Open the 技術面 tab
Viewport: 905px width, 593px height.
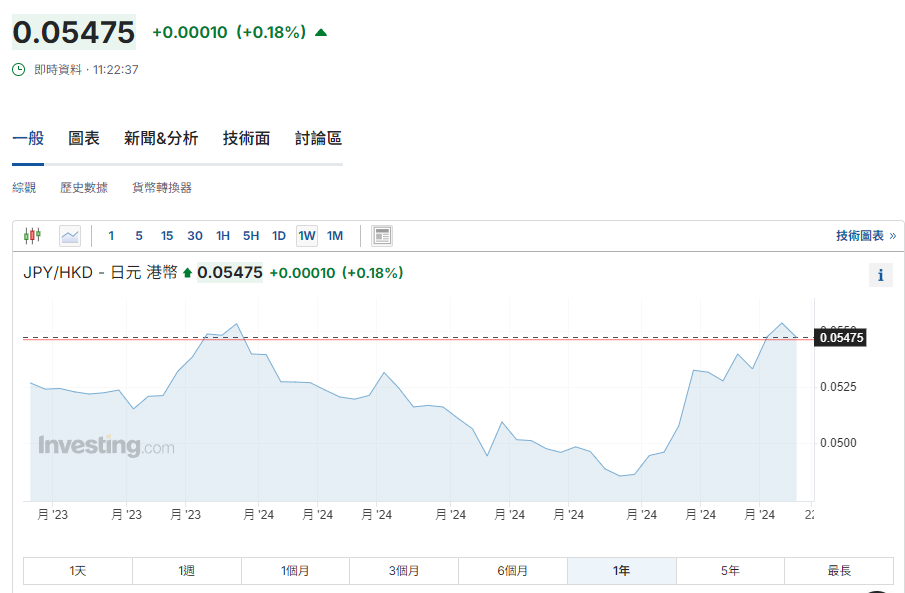tap(246, 138)
